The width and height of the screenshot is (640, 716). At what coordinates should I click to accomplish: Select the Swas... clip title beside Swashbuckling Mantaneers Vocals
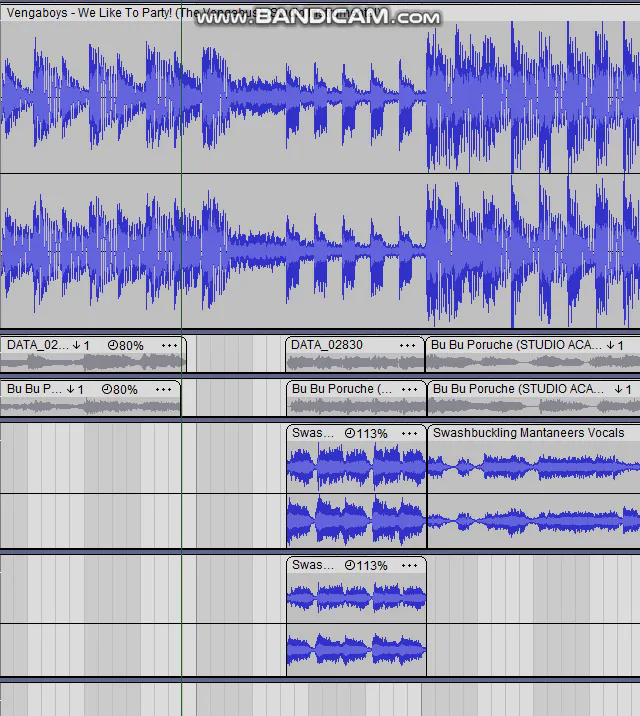[313, 432]
